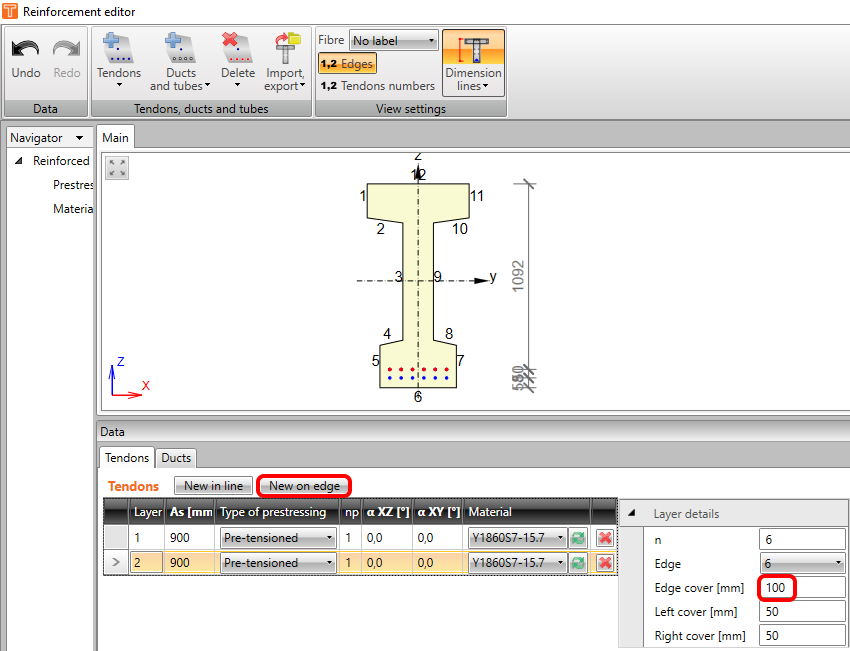Toggle Tendons numbers display
850x651 pixels.
(x=377, y=86)
